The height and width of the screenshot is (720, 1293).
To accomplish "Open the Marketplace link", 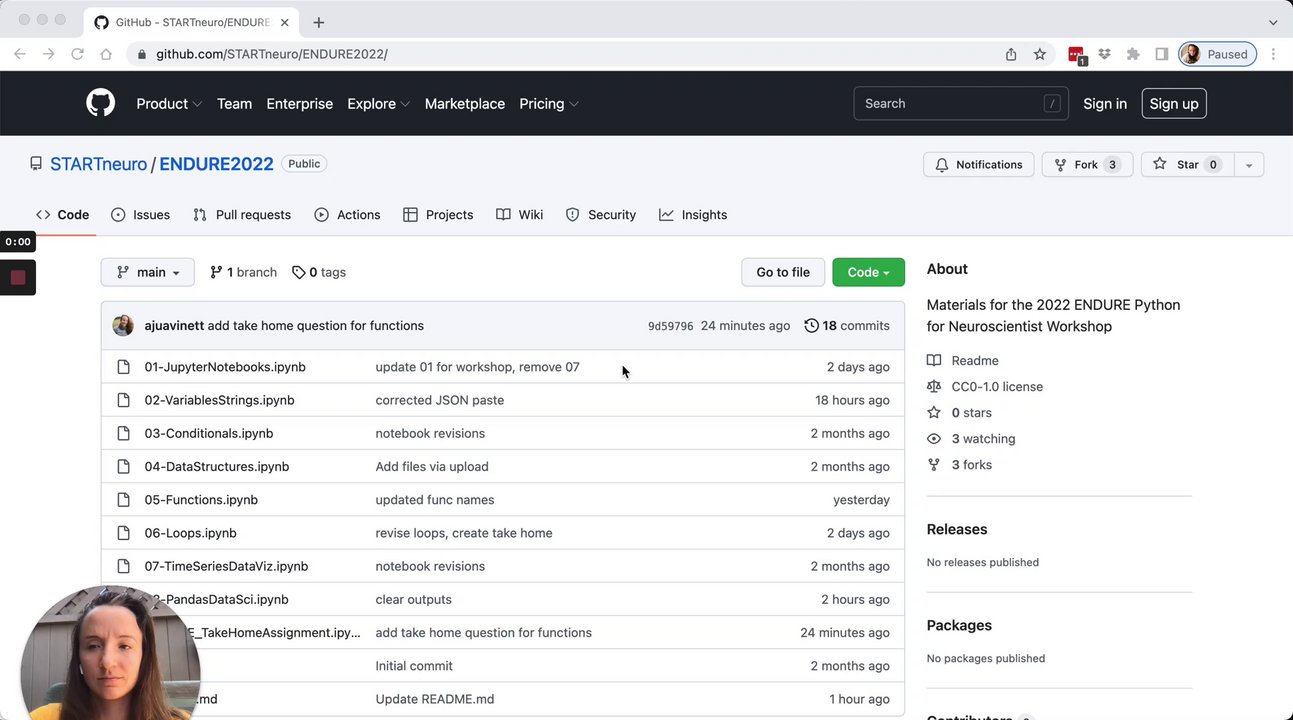I will 465,103.
